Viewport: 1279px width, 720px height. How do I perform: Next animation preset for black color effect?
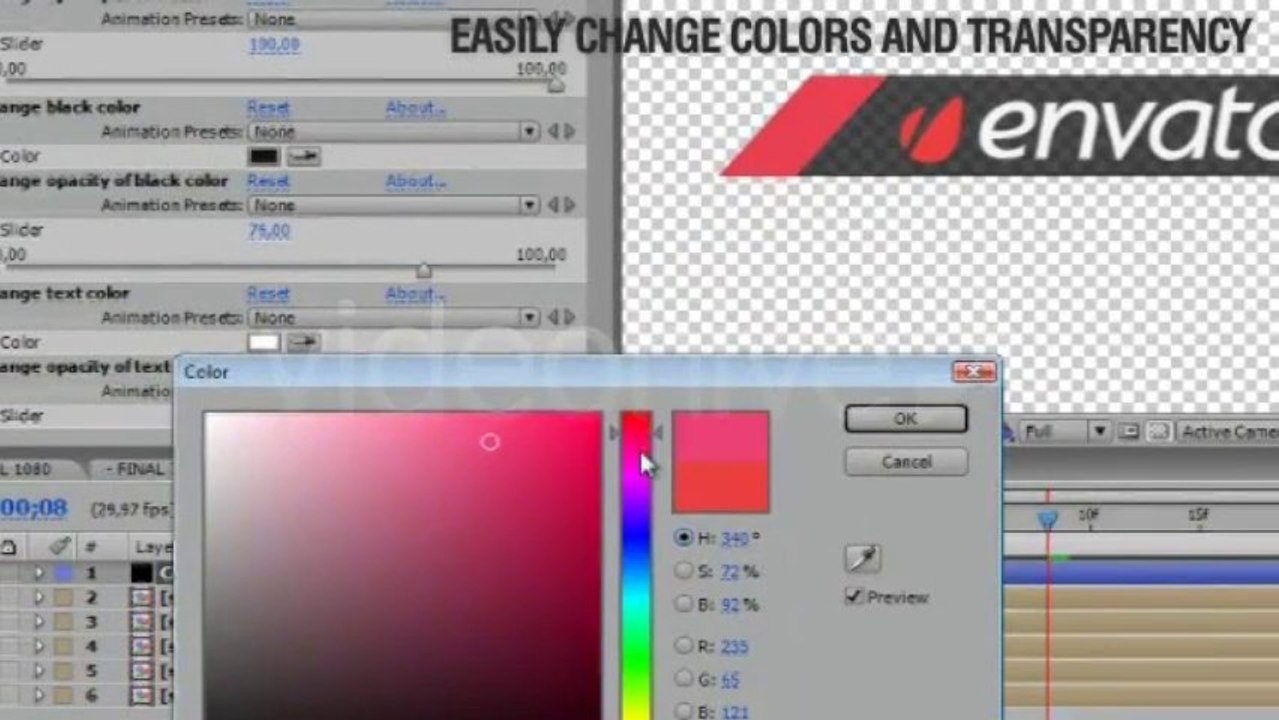coord(570,131)
